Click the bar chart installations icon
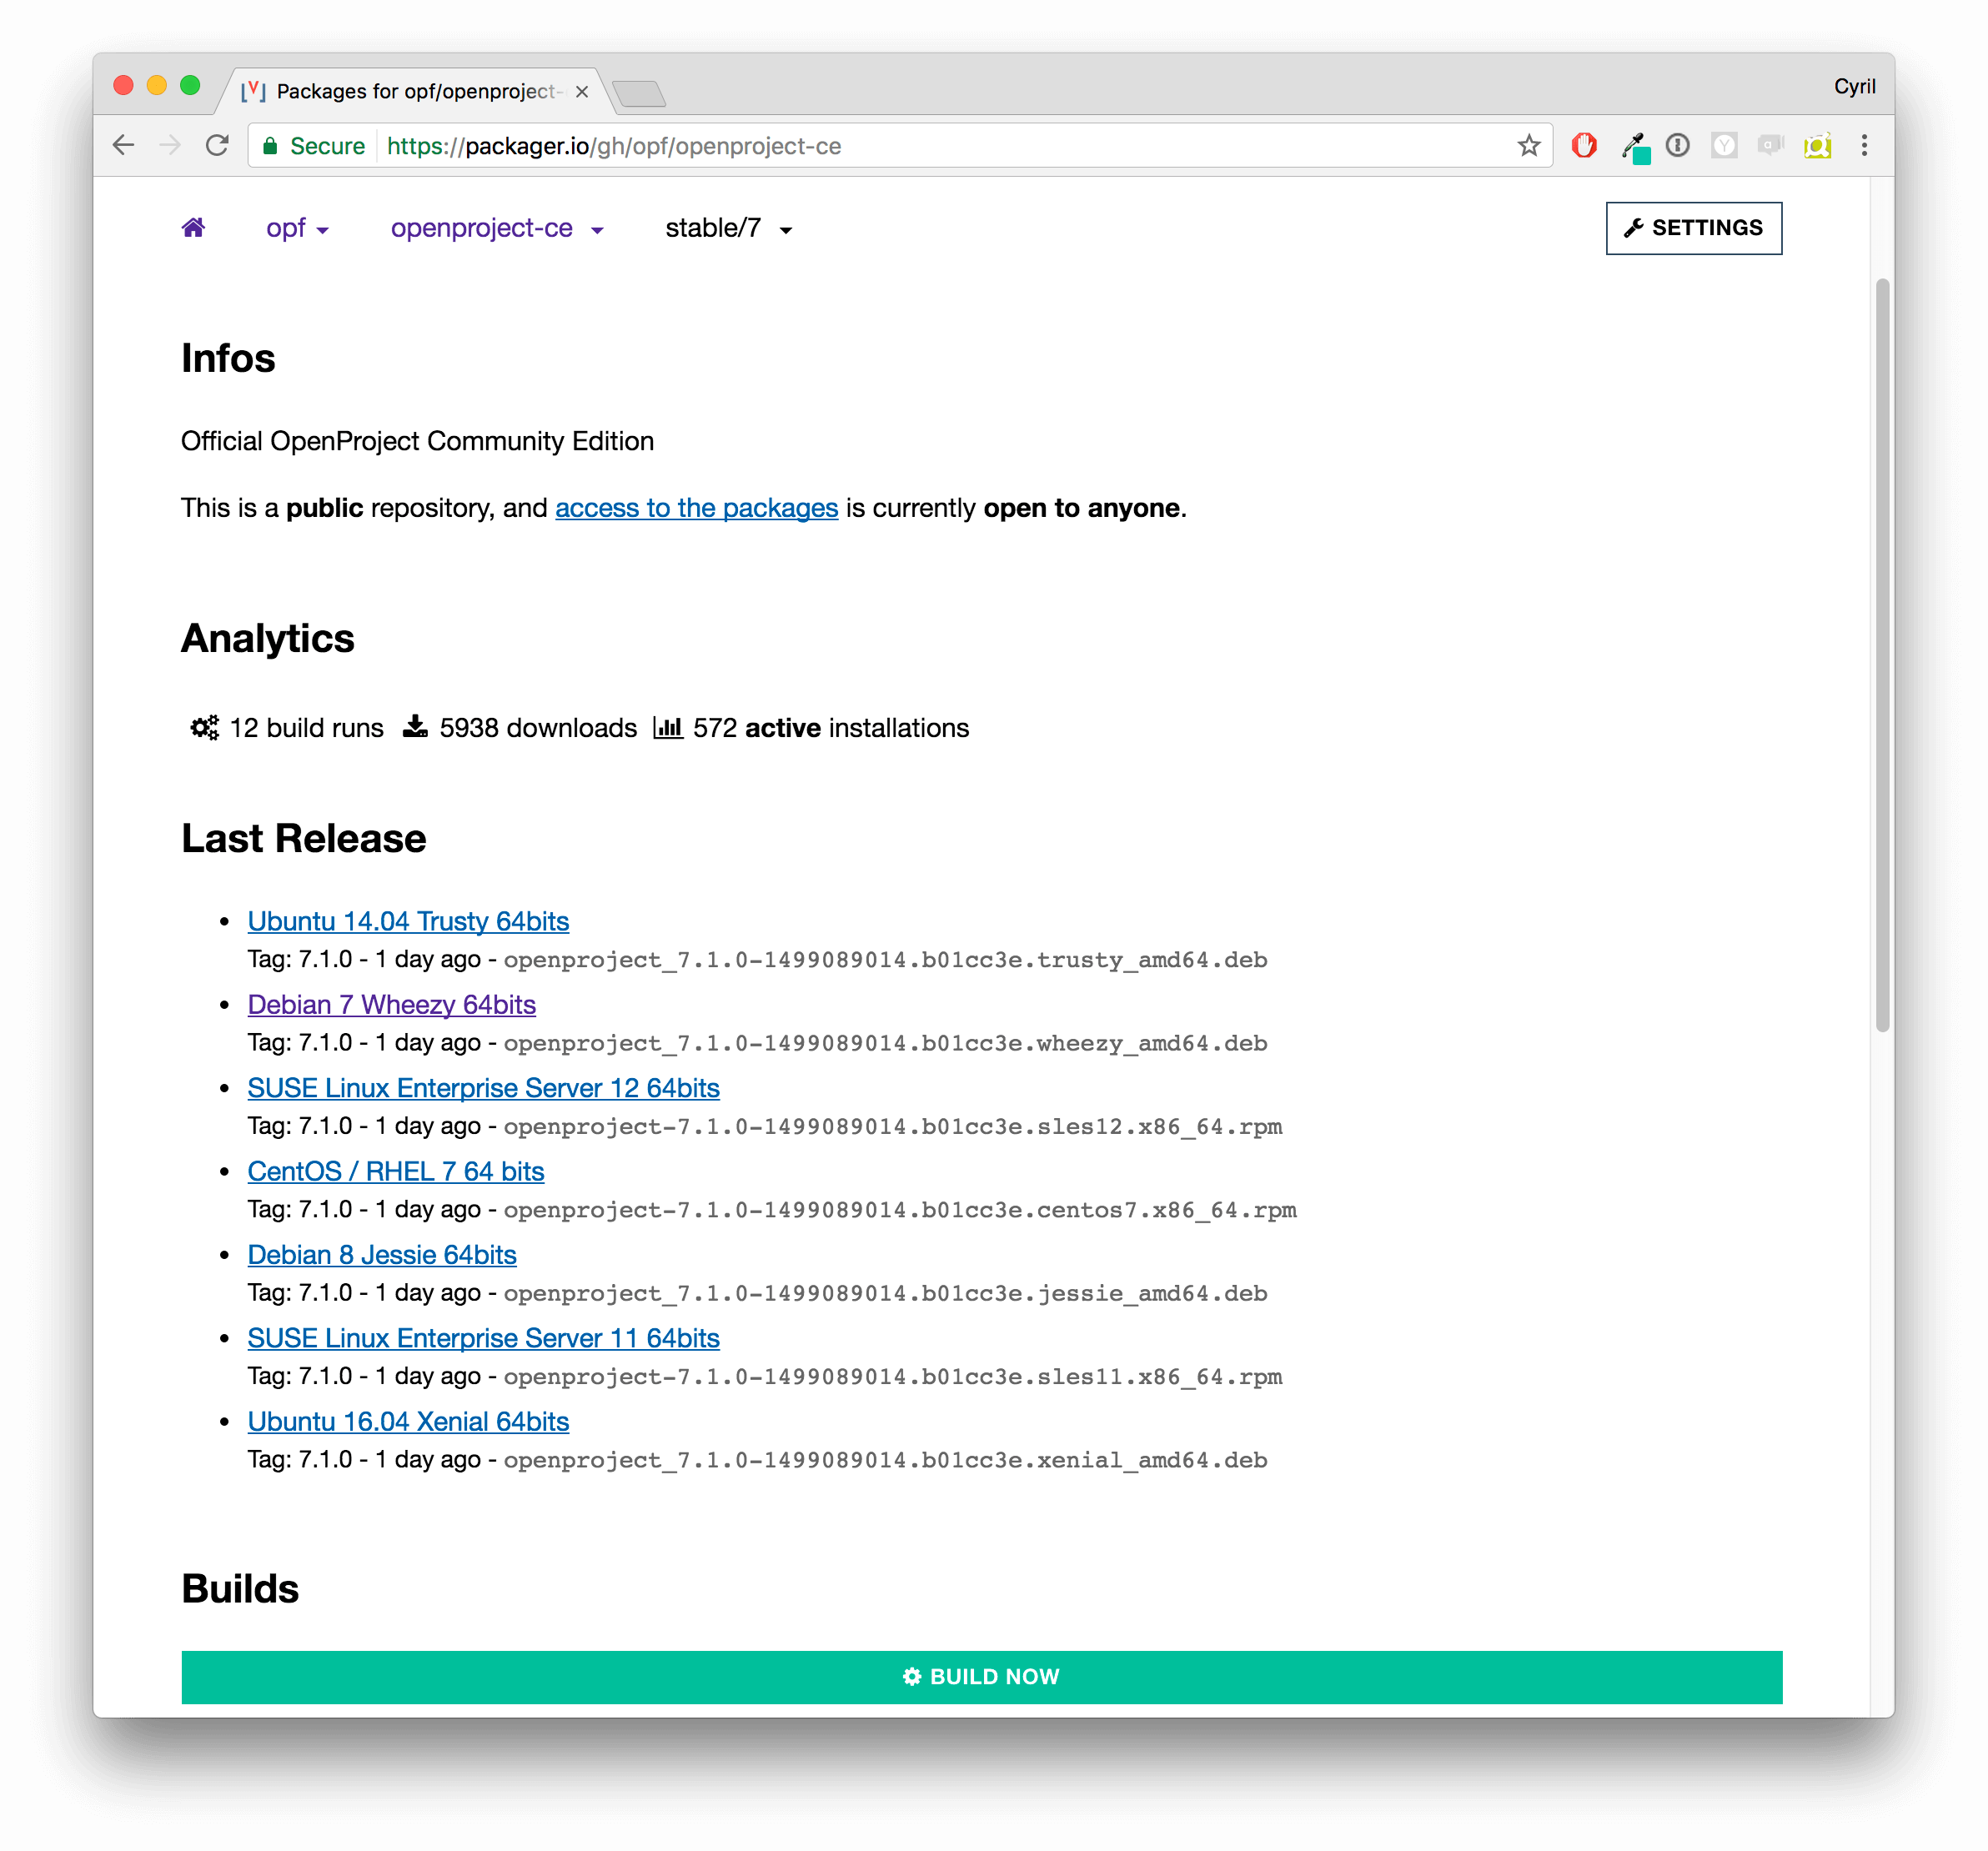 click(667, 728)
